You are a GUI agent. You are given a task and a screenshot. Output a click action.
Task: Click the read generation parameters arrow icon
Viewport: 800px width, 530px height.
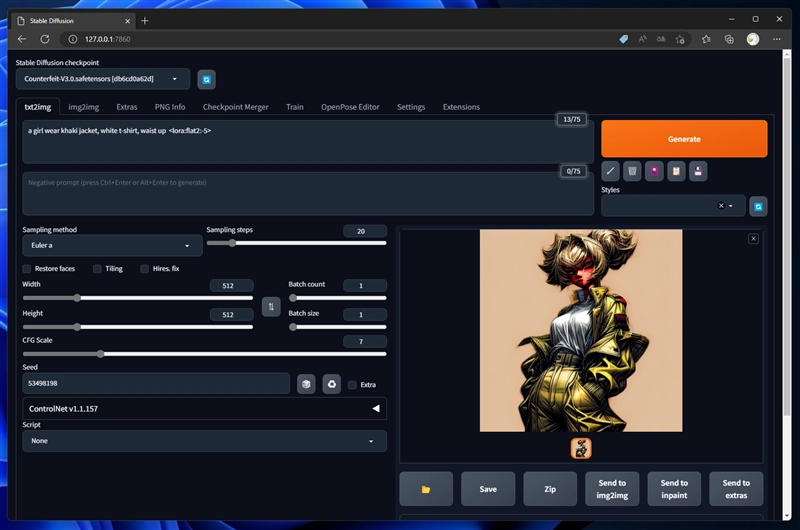[610, 171]
